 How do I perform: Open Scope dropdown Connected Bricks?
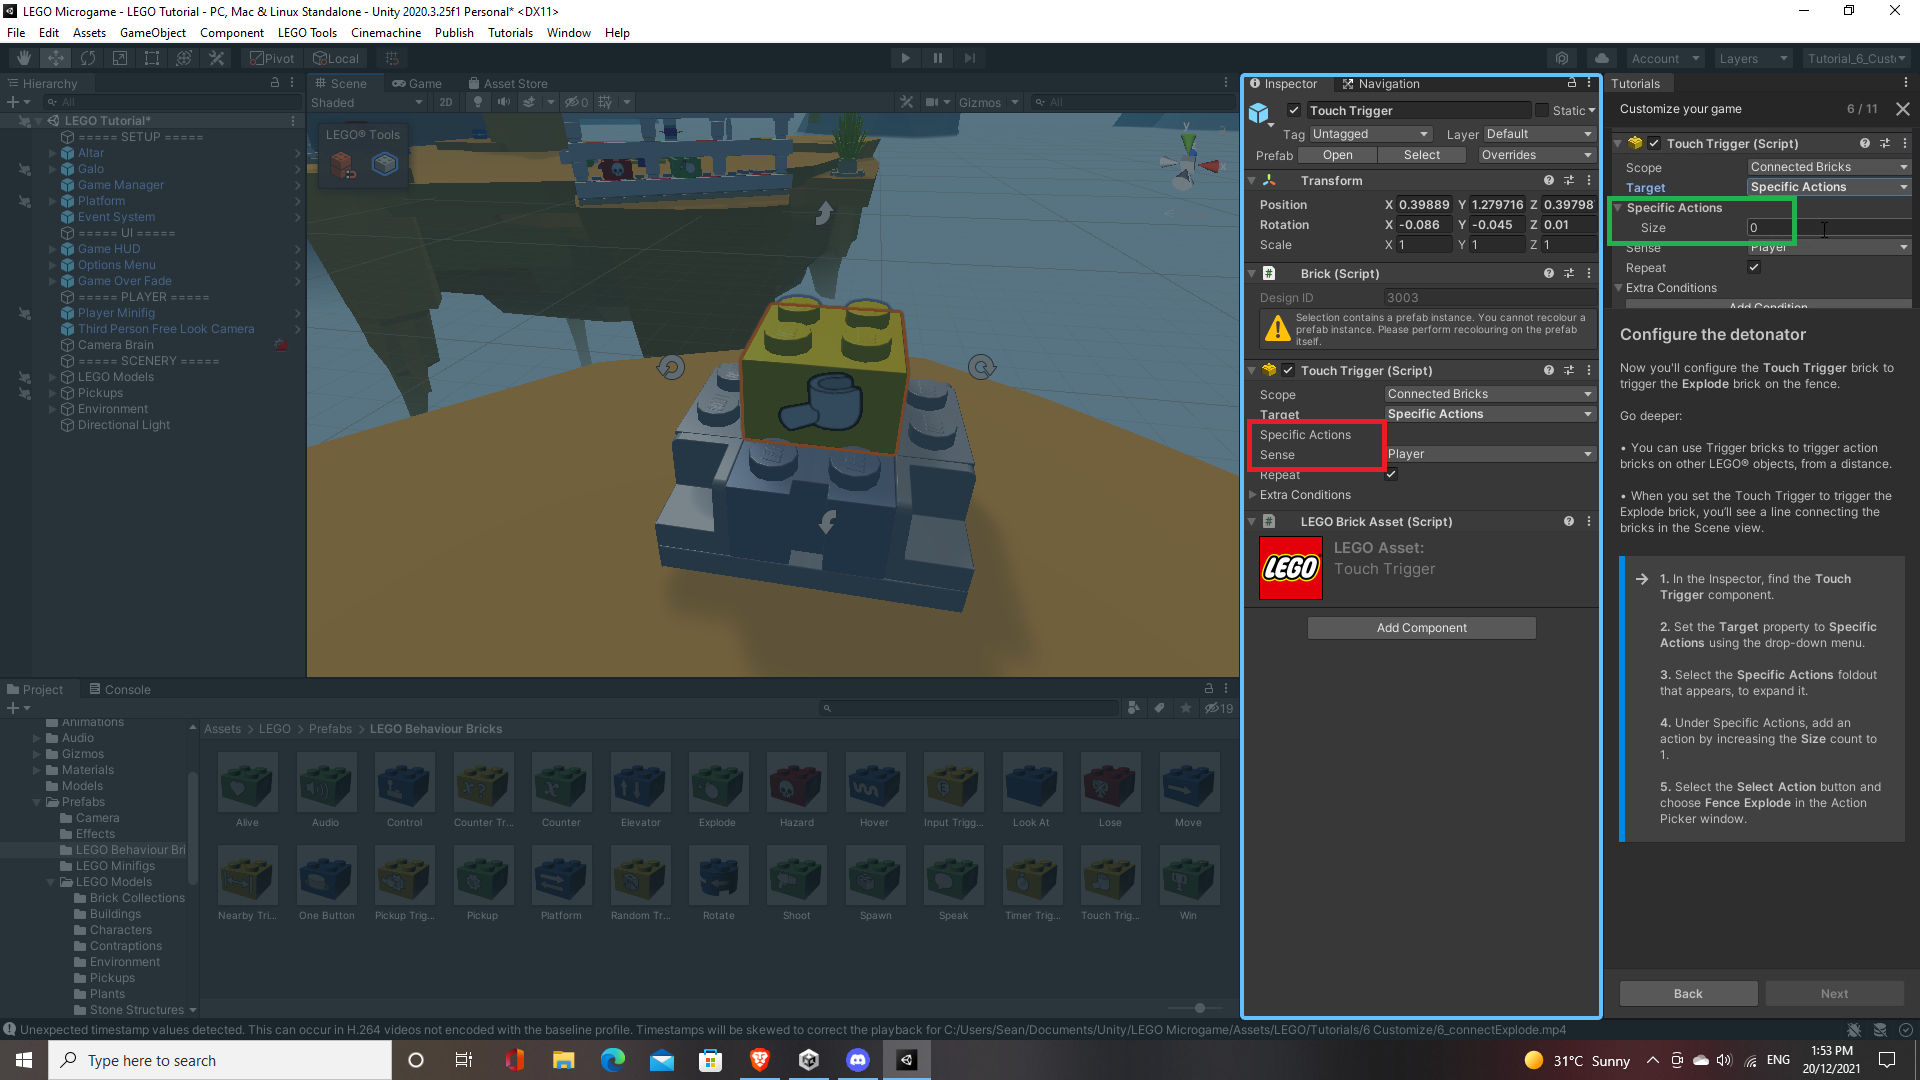pyautogui.click(x=1490, y=394)
